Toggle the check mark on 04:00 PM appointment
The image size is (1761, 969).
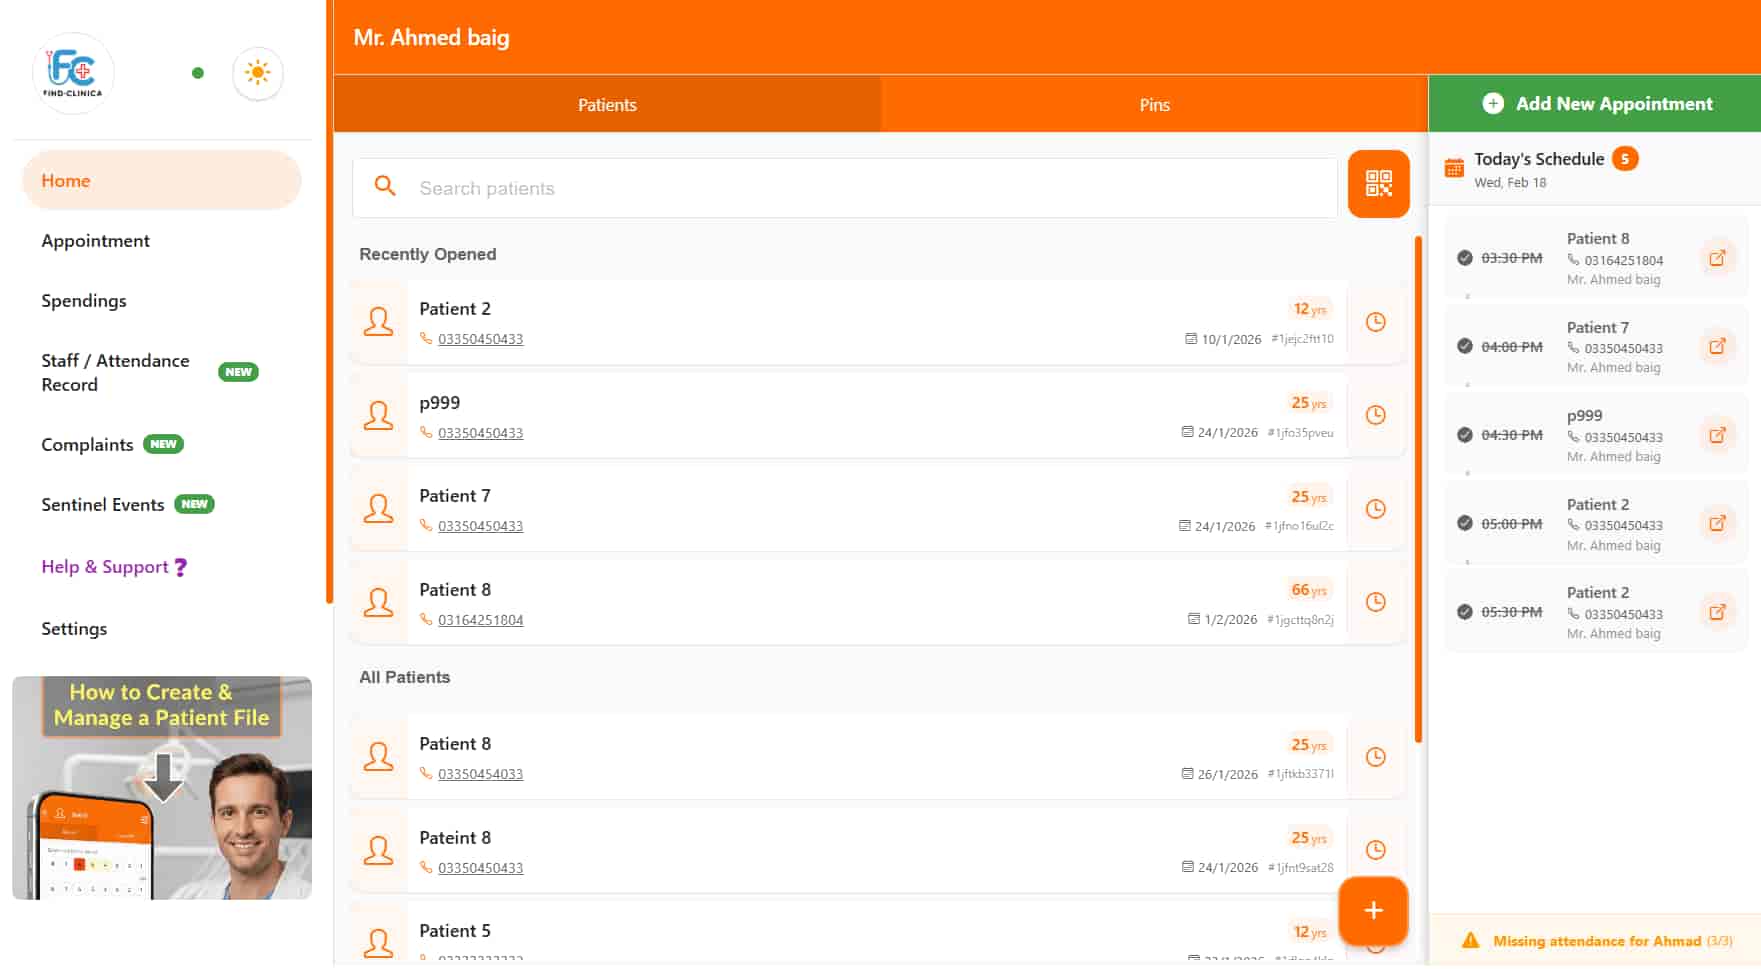click(x=1465, y=346)
